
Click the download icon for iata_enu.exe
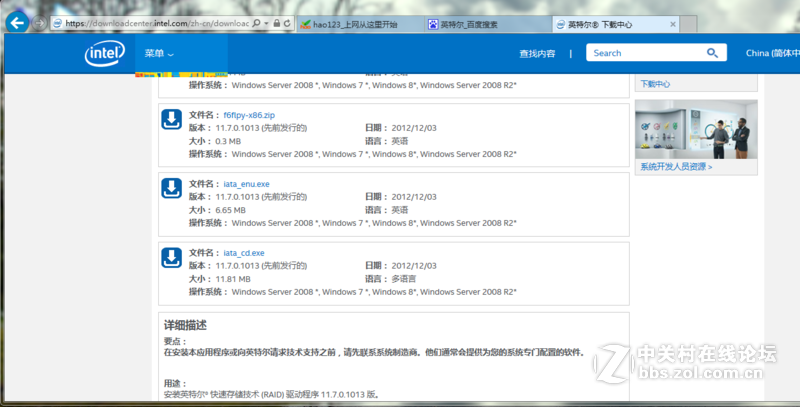[171, 188]
